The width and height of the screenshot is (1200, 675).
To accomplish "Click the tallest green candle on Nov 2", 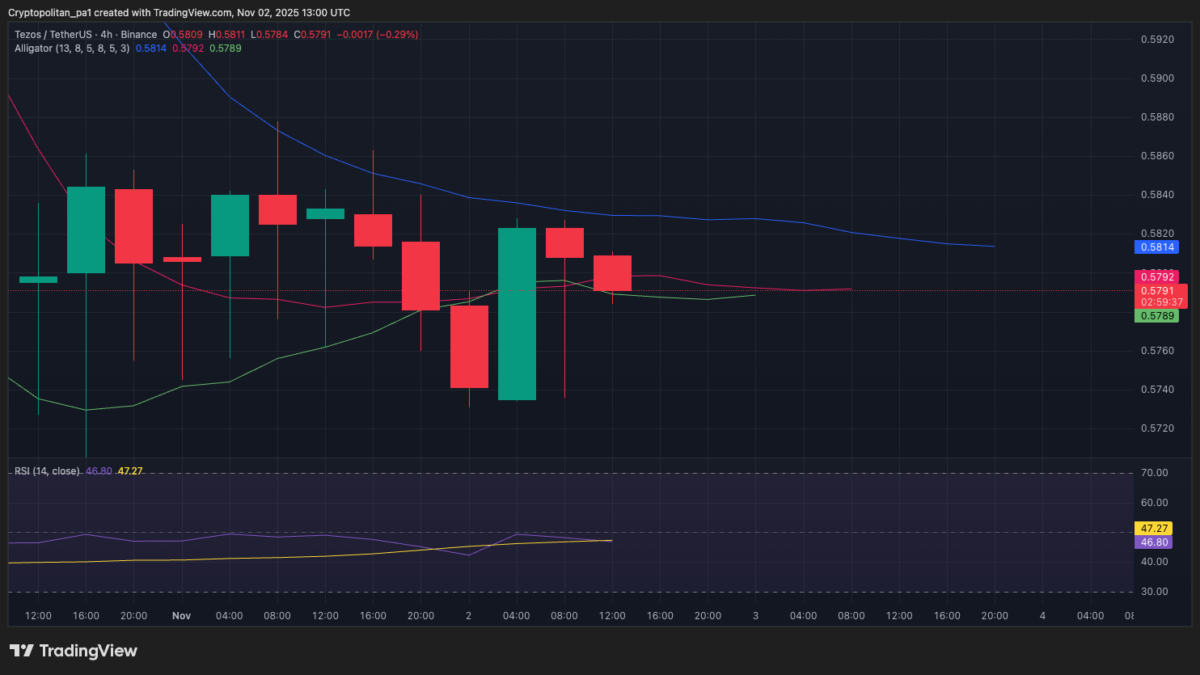I will [x=517, y=314].
